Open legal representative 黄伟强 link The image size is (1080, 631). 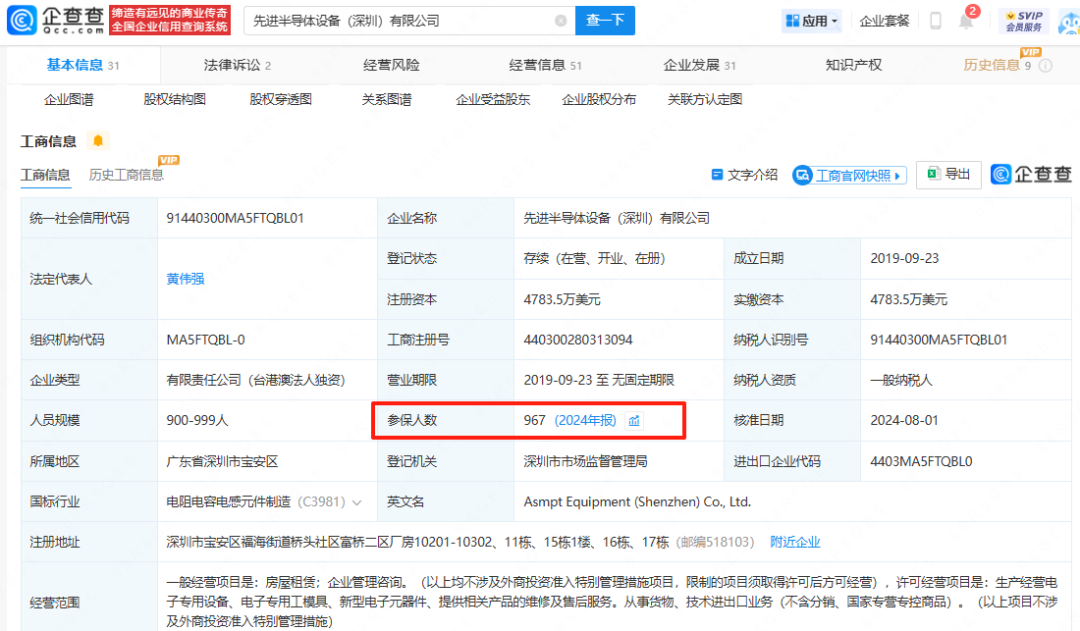[x=185, y=279]
